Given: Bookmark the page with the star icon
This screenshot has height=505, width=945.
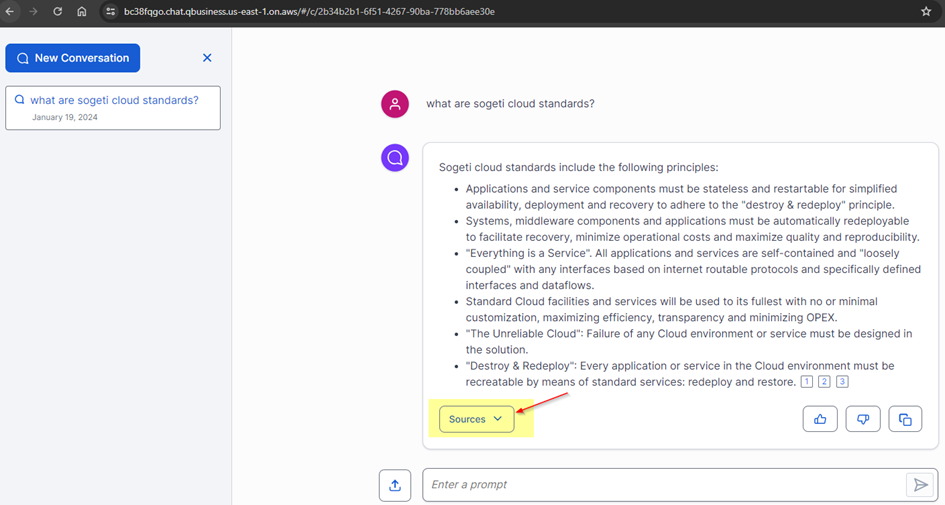Looking at the screenshot, I should click(x=926, y=11).
